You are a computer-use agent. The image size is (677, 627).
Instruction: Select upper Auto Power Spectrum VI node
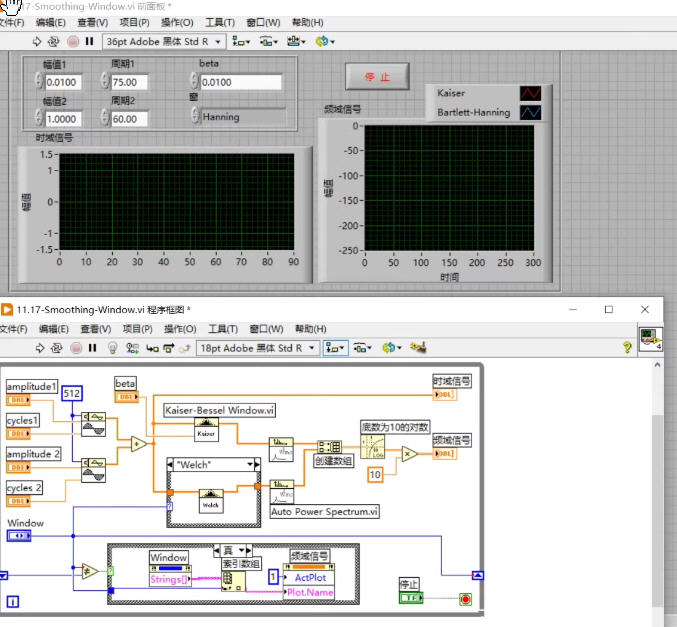(281, 450)
